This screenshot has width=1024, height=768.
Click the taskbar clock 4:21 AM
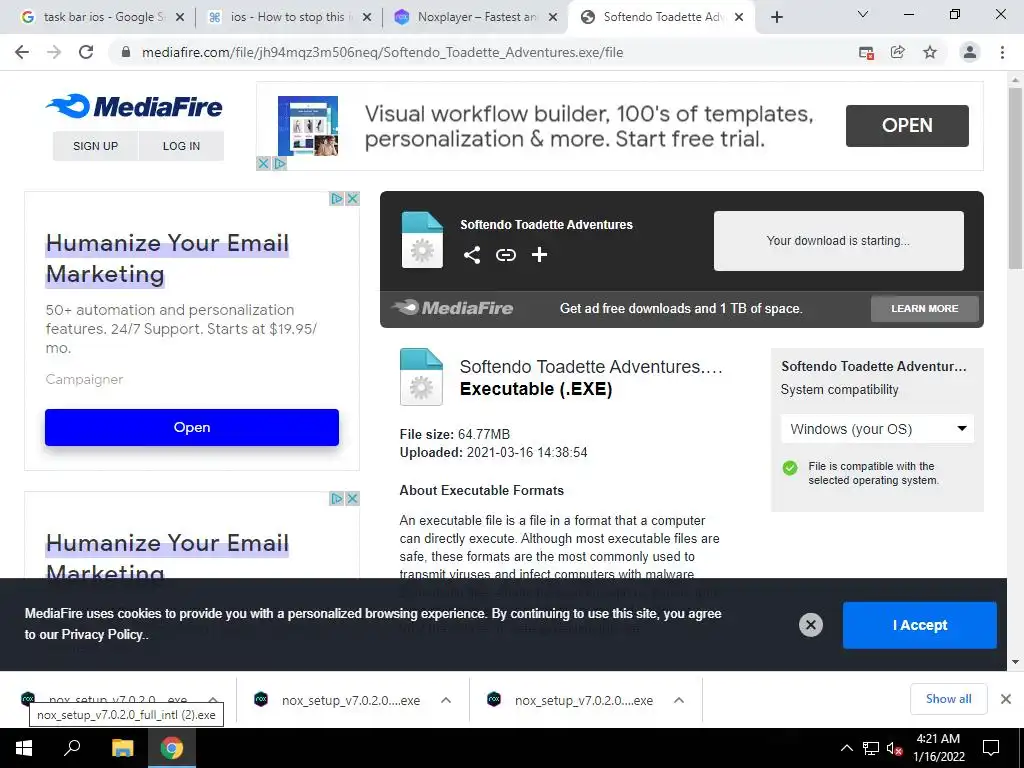[x=938, y=748]
